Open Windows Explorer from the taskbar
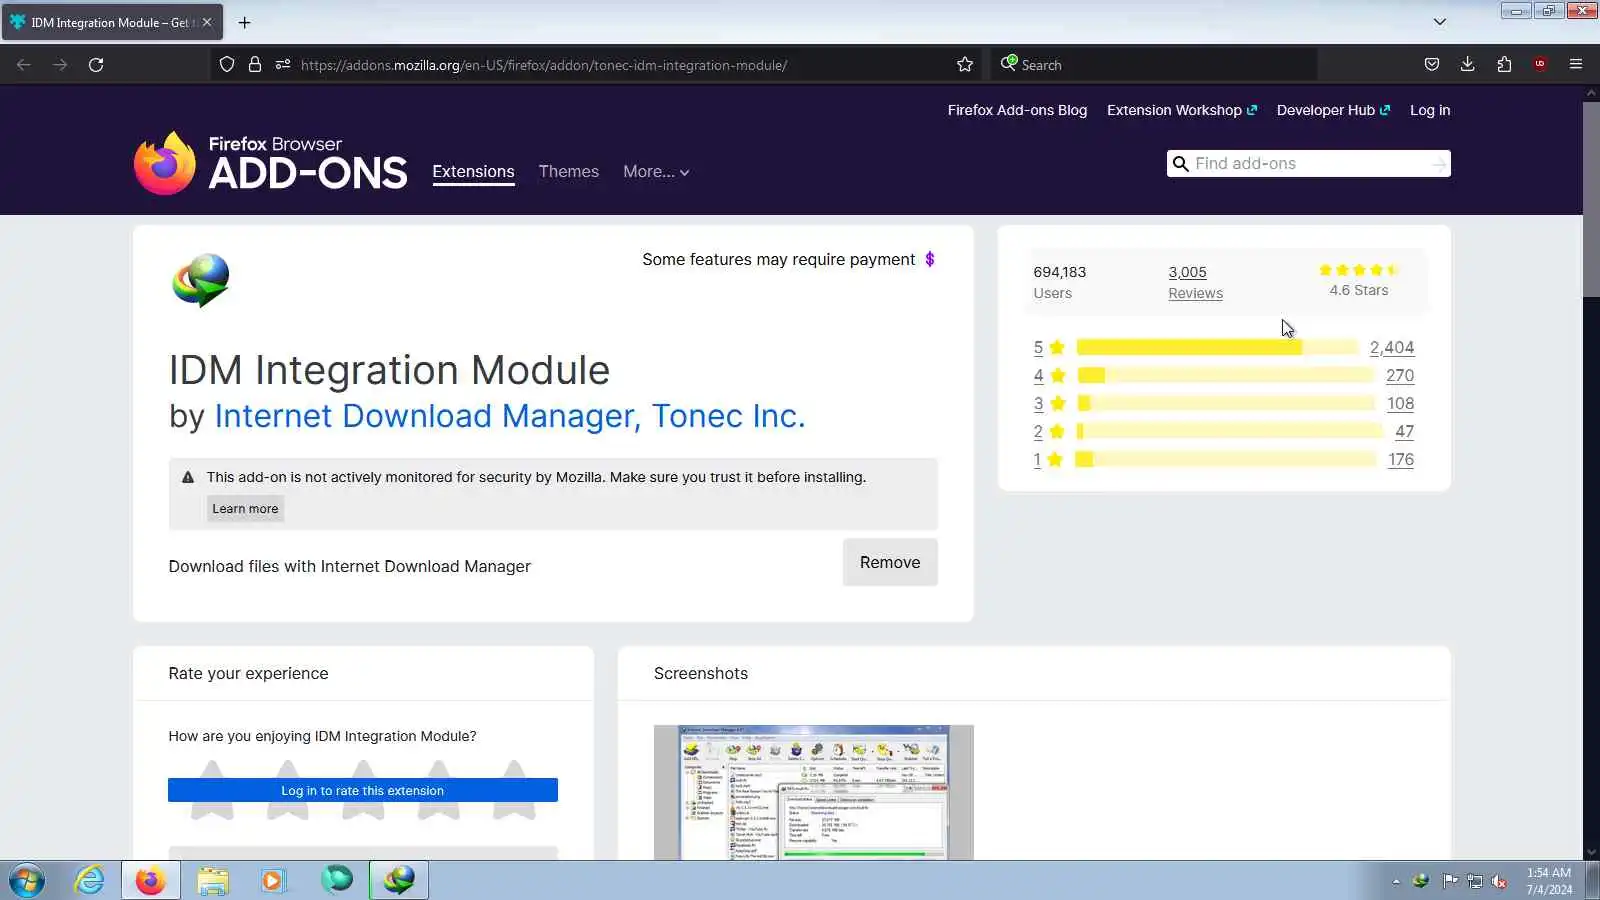Screen dimensions: 1600x900 click(213, 881)
